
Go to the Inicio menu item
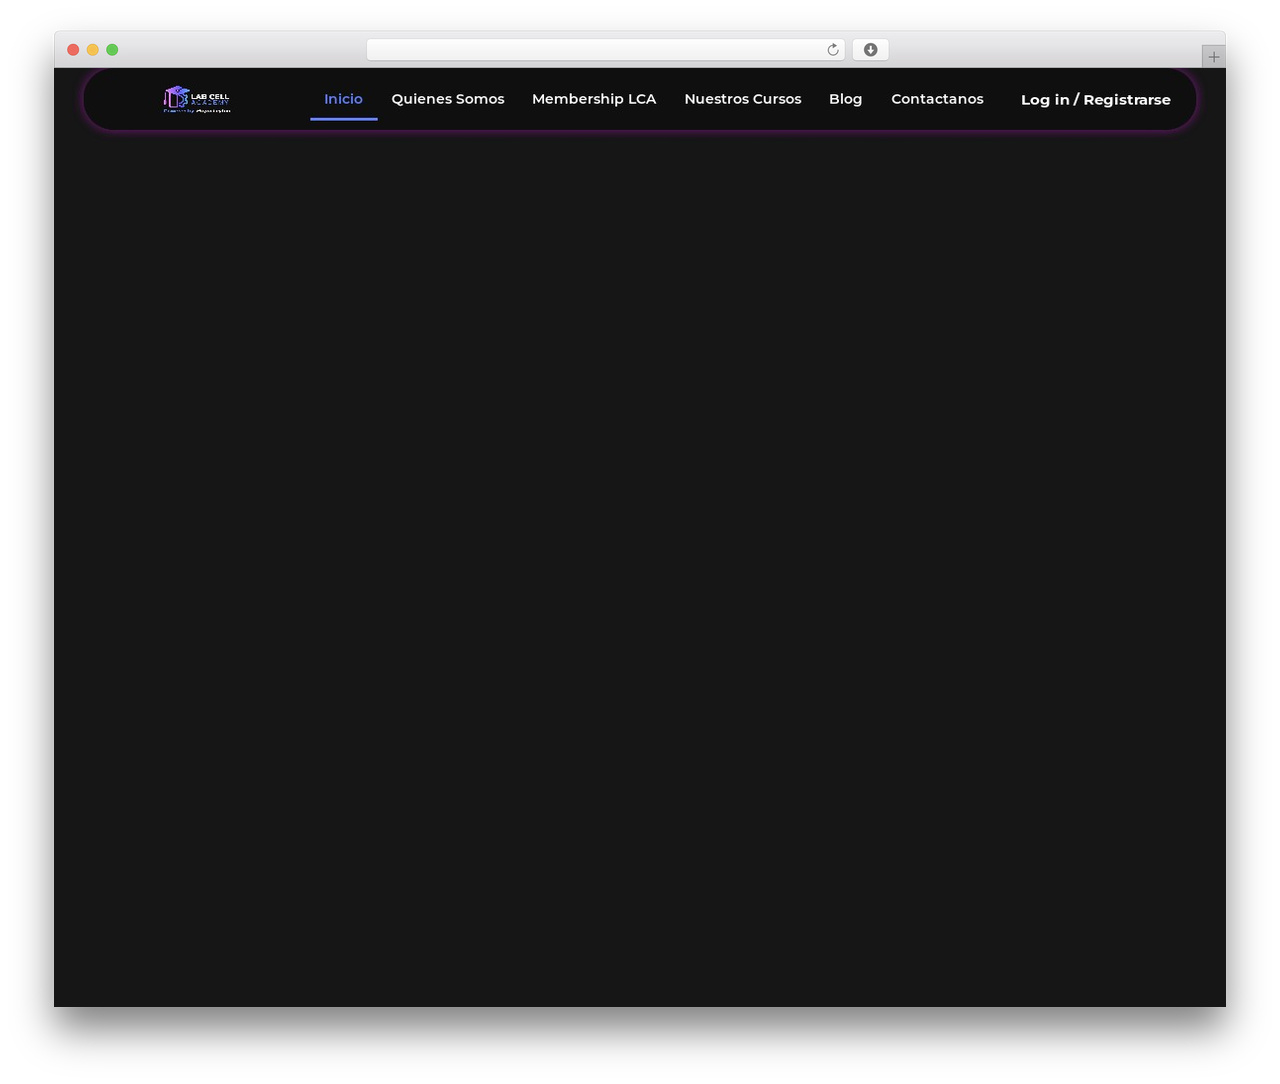tap(343, 99)
